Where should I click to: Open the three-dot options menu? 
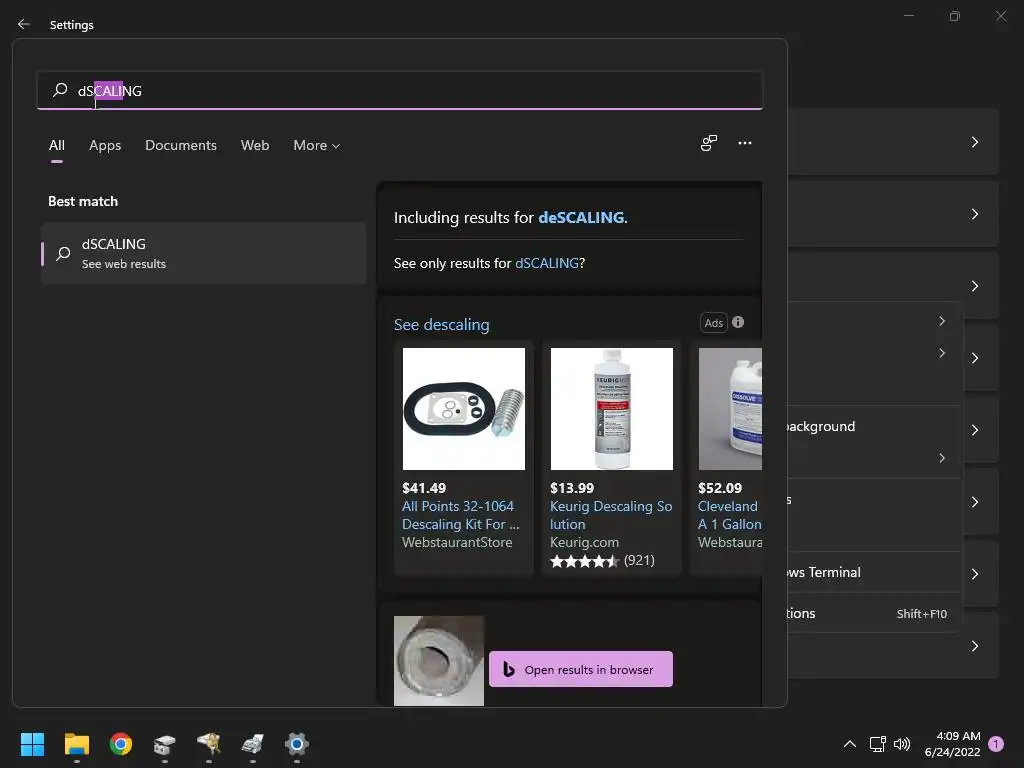click(744, 143)
